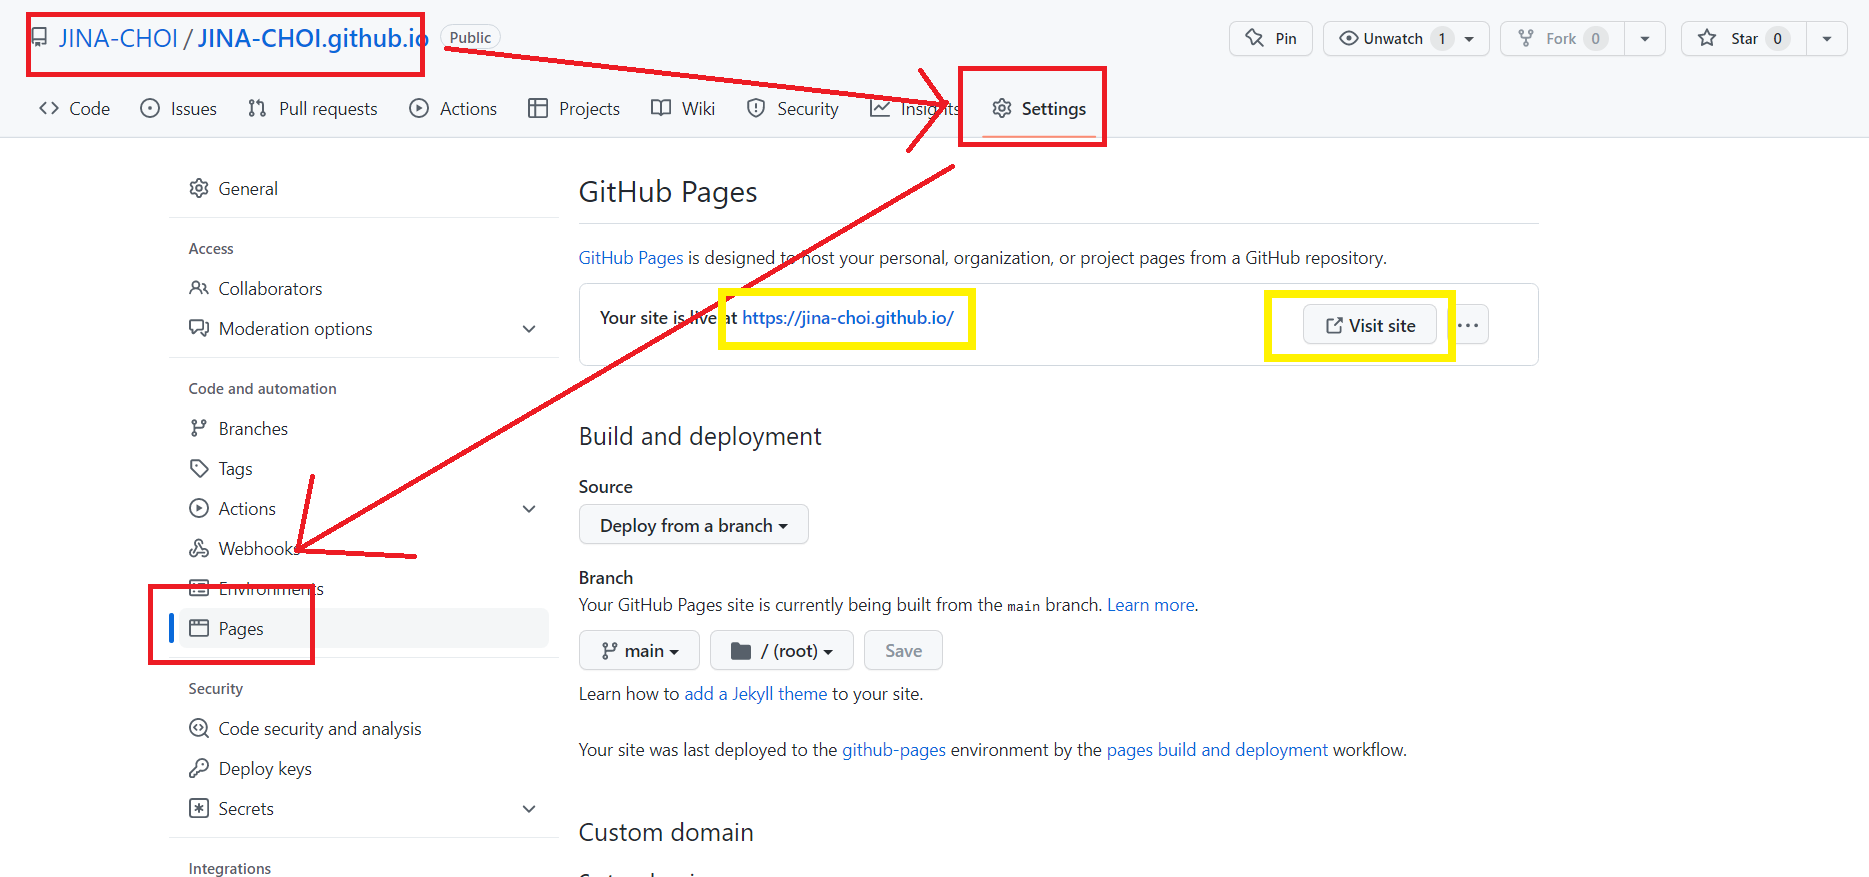Open Moderation options in sidebar

click(x=364, y=328)
